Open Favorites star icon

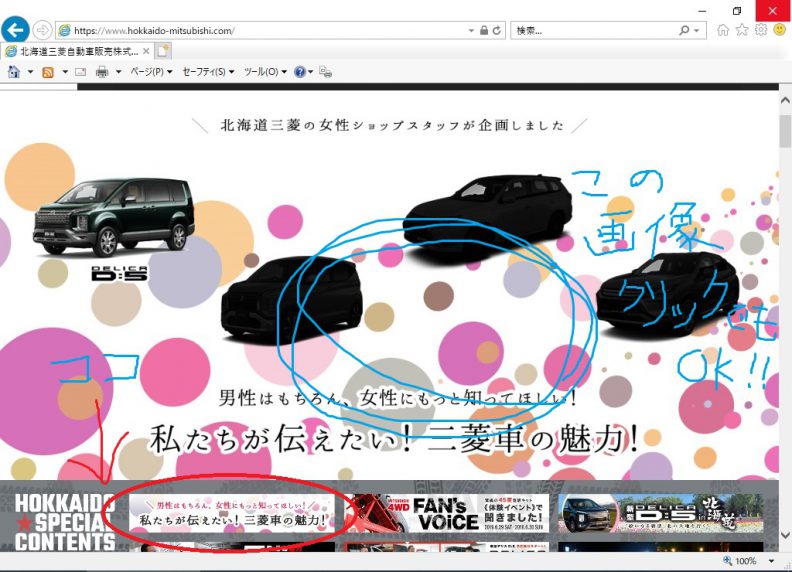pyautogui.click(x=741, y=30)
